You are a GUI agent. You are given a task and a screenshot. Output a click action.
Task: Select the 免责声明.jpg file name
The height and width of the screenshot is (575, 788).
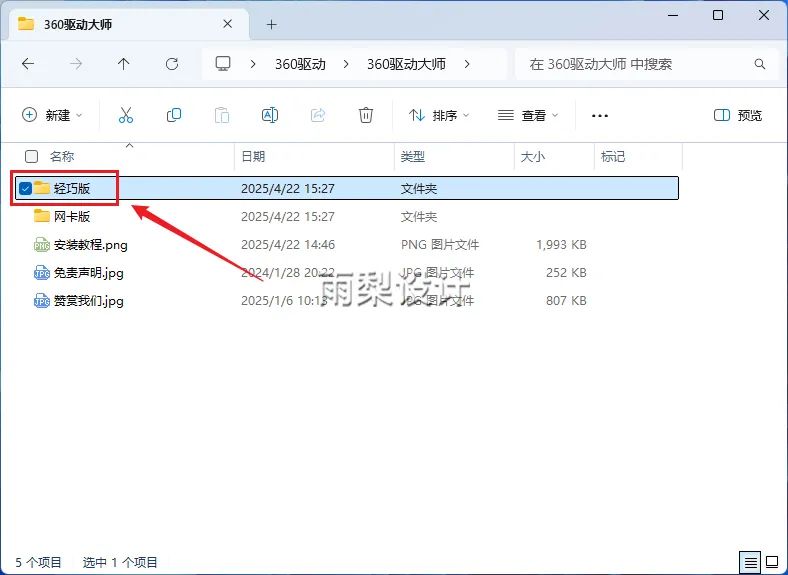[88, 273]
